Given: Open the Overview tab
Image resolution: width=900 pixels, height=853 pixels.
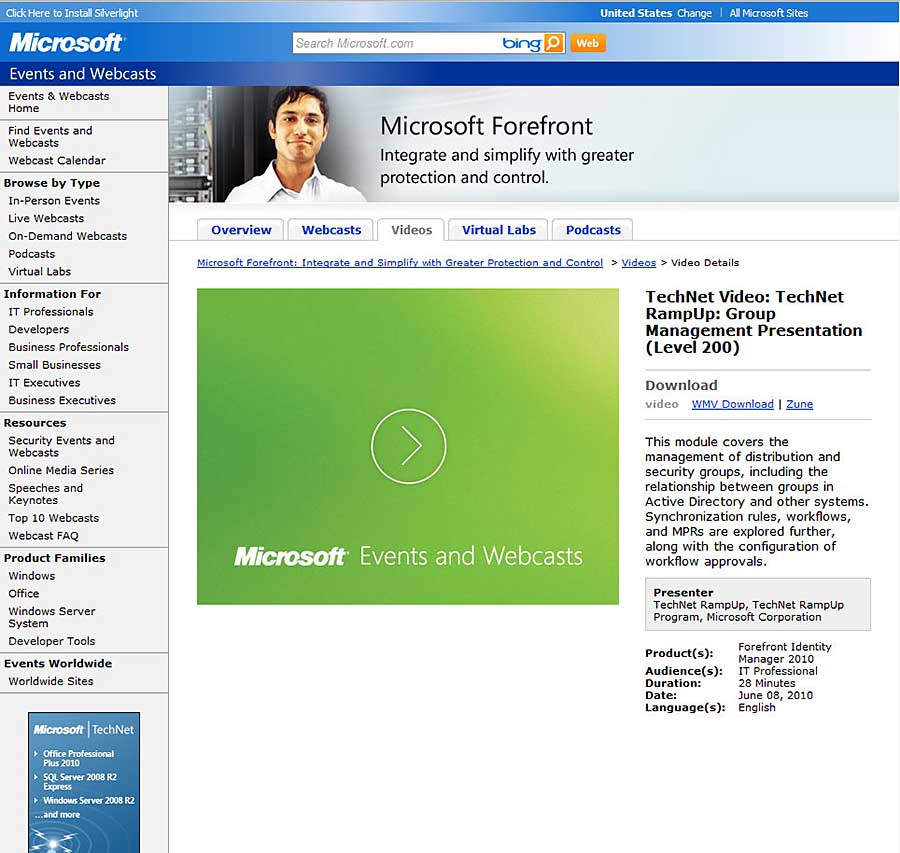Looking at the screenshot, I should [240, 230].
